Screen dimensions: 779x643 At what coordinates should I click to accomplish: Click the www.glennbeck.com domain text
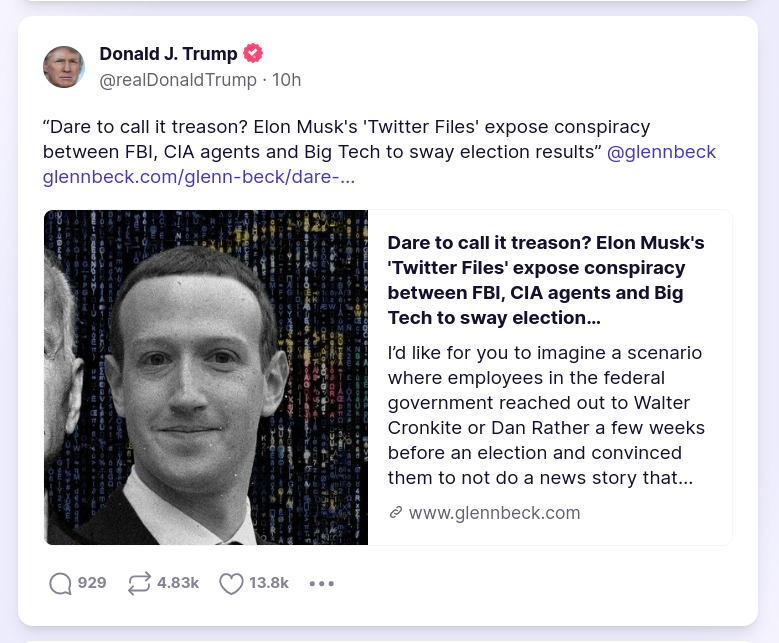(x=494, y=513)
